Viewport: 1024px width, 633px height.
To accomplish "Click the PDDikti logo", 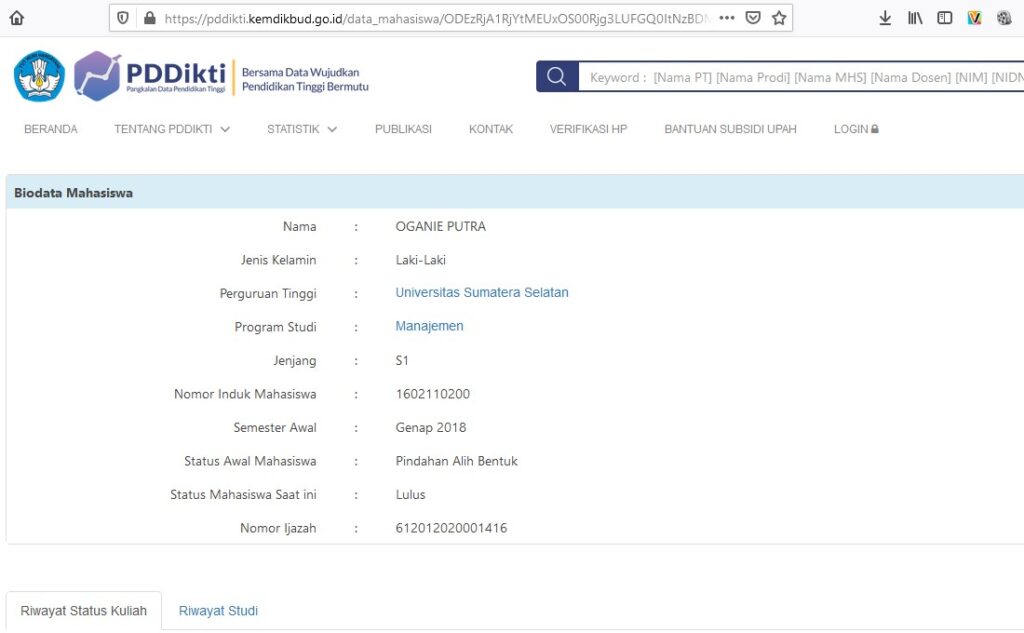I will coord(150,75).
